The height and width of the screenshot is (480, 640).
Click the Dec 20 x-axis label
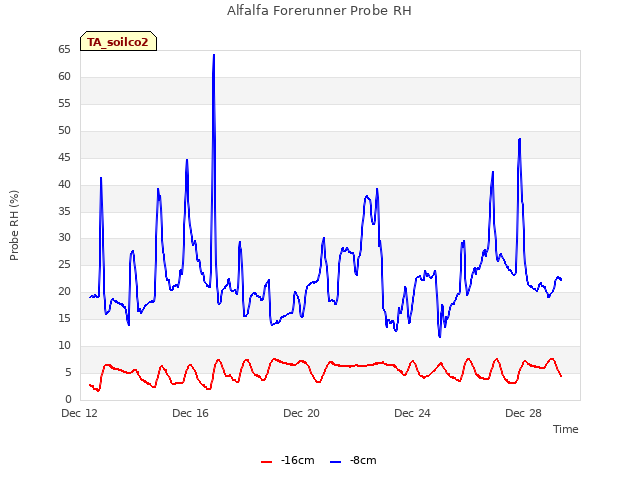(301, 413)
